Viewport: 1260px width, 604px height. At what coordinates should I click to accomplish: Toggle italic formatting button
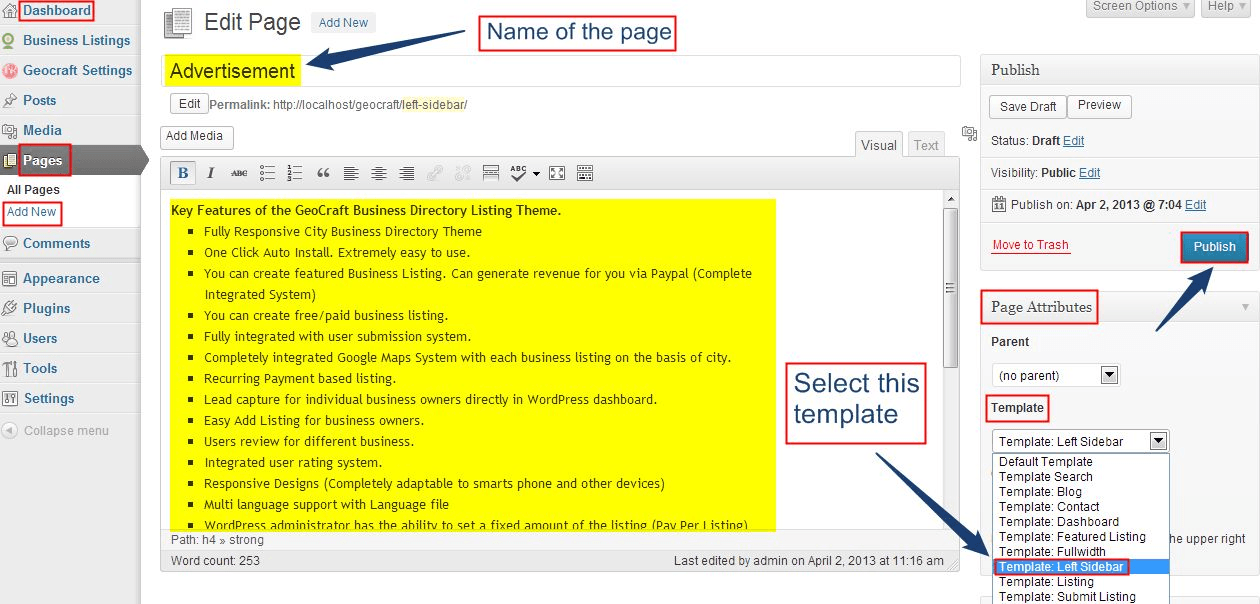211,173
